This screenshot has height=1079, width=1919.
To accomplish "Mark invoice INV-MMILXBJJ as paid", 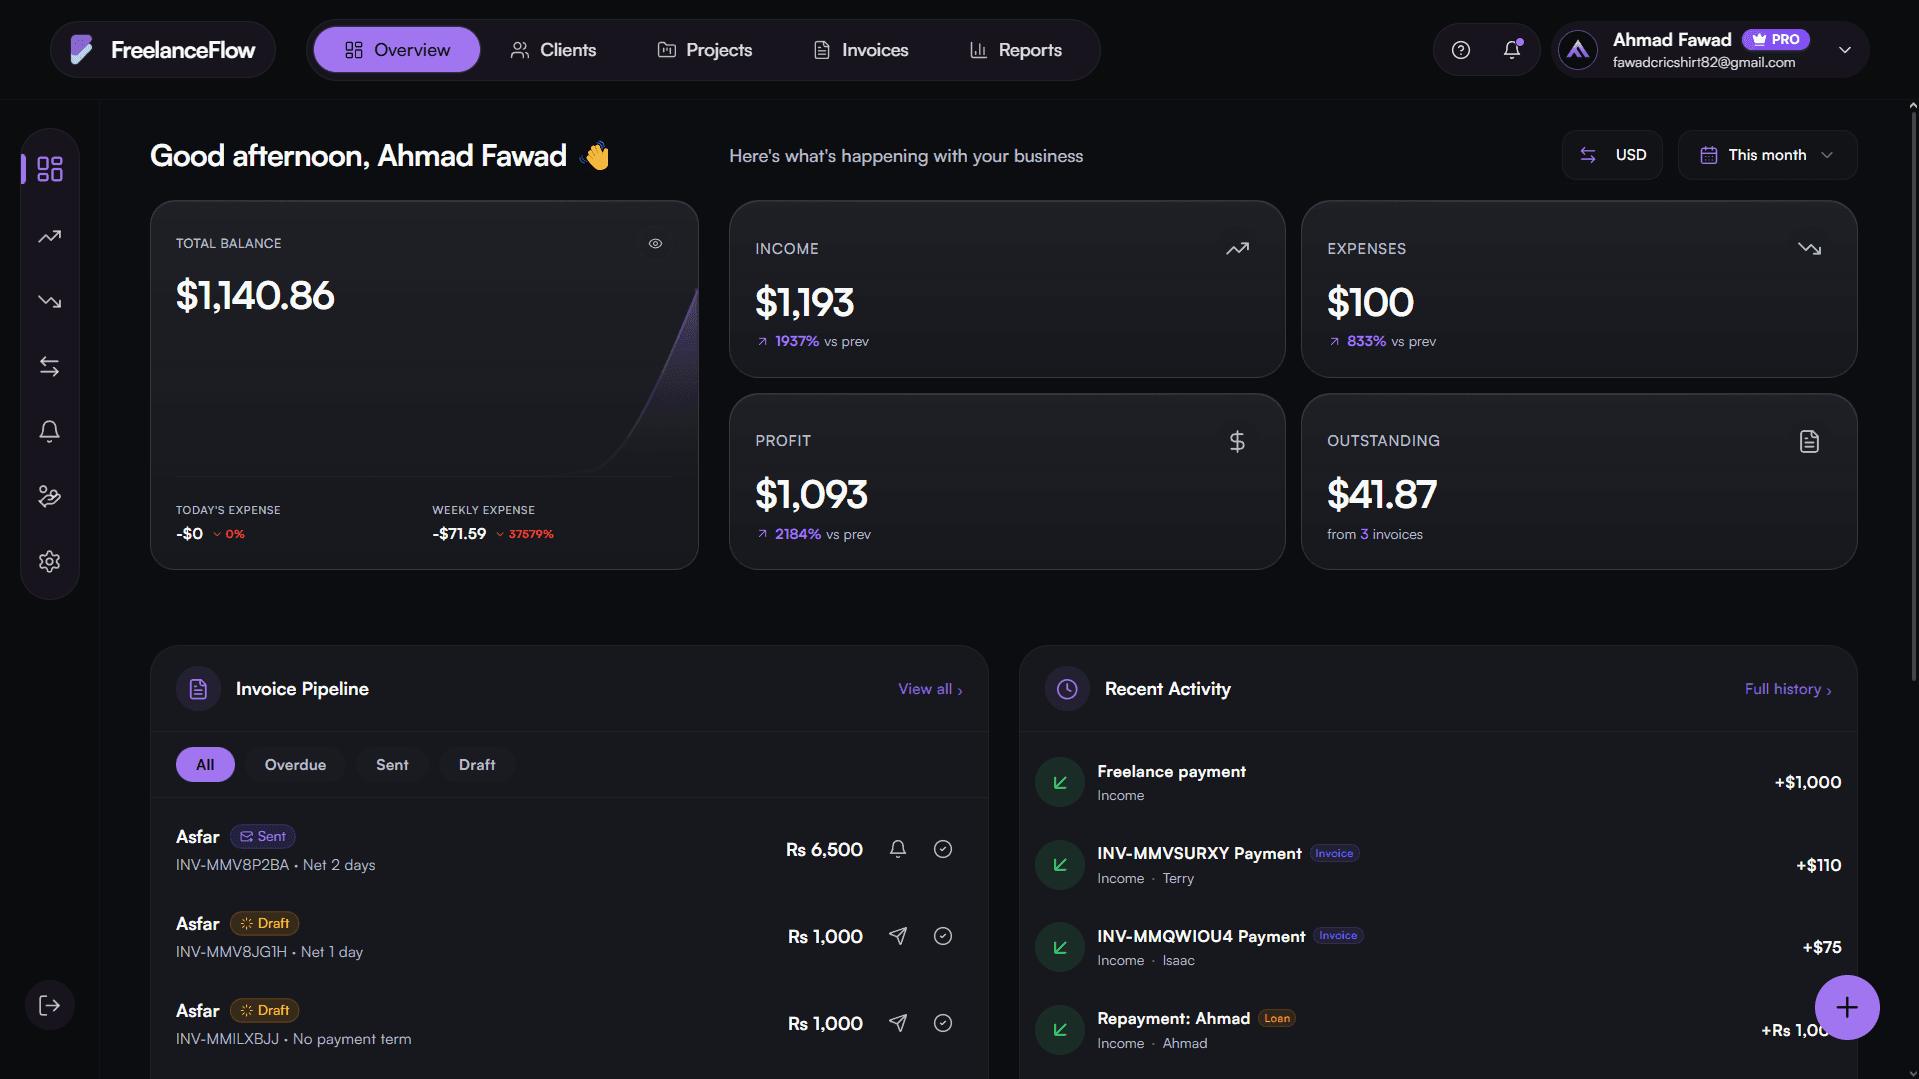I will (942, 1022).
